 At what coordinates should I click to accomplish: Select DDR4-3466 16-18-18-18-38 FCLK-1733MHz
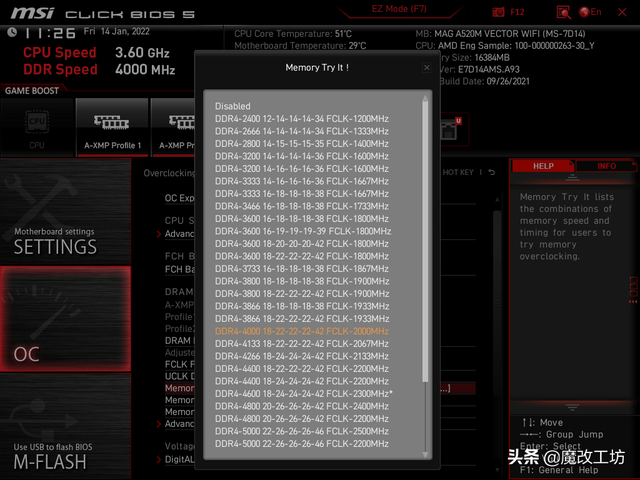[x=302, y=206]
